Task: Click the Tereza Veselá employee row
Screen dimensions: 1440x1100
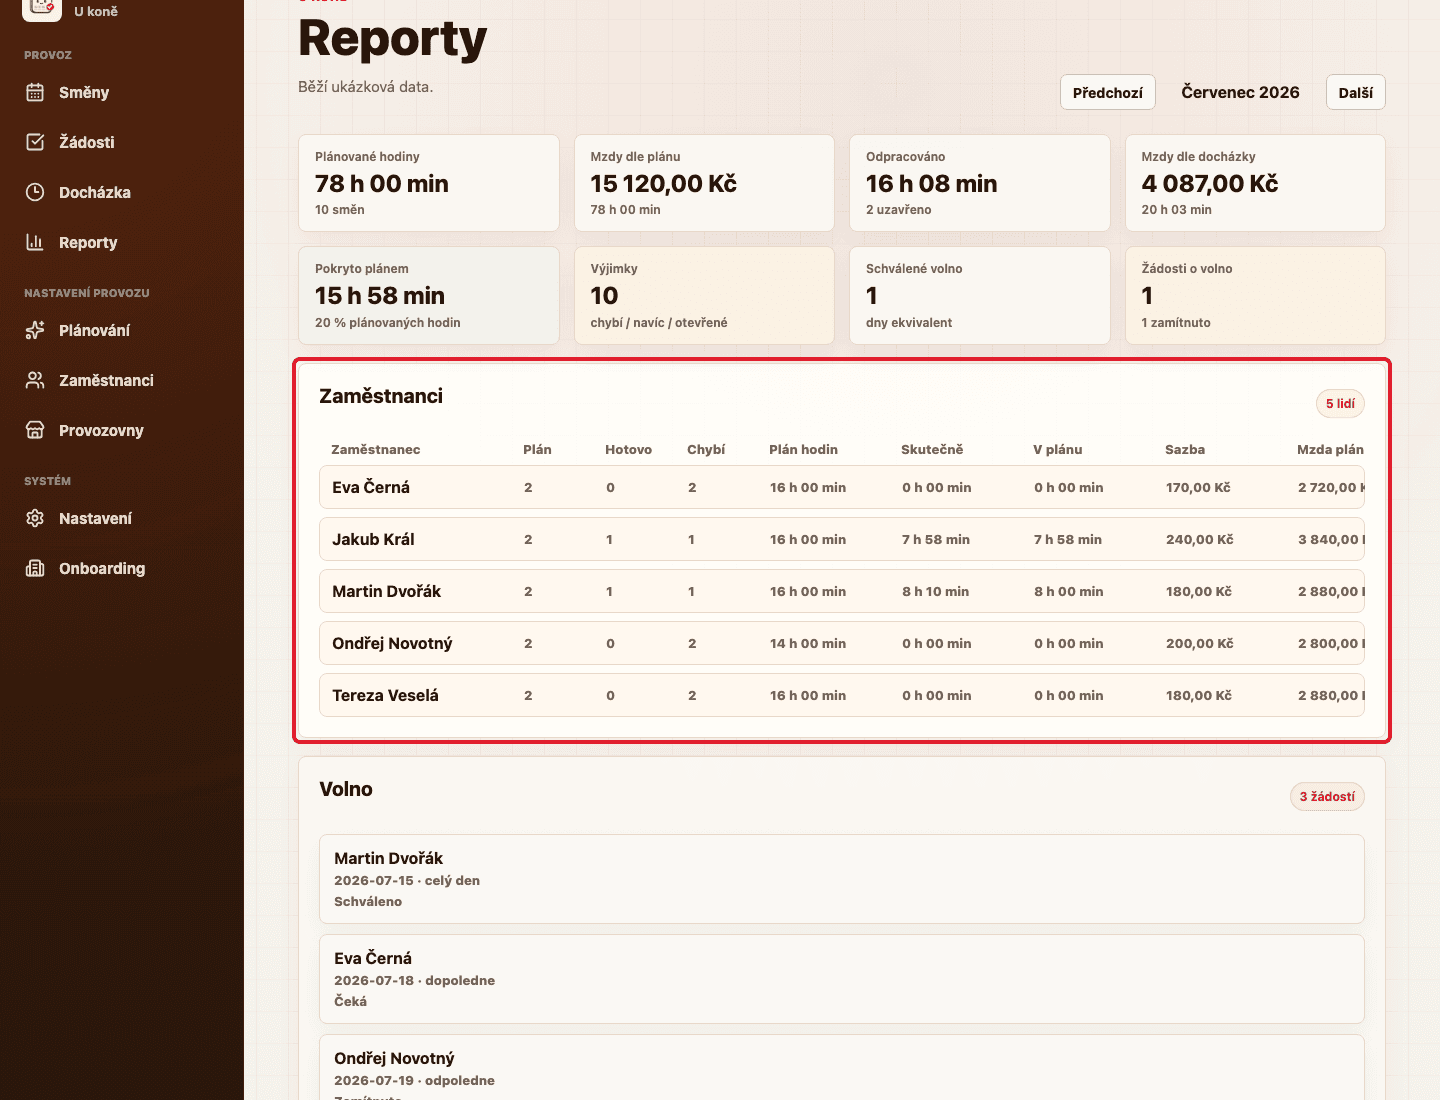Action: [x=842, y=695]
